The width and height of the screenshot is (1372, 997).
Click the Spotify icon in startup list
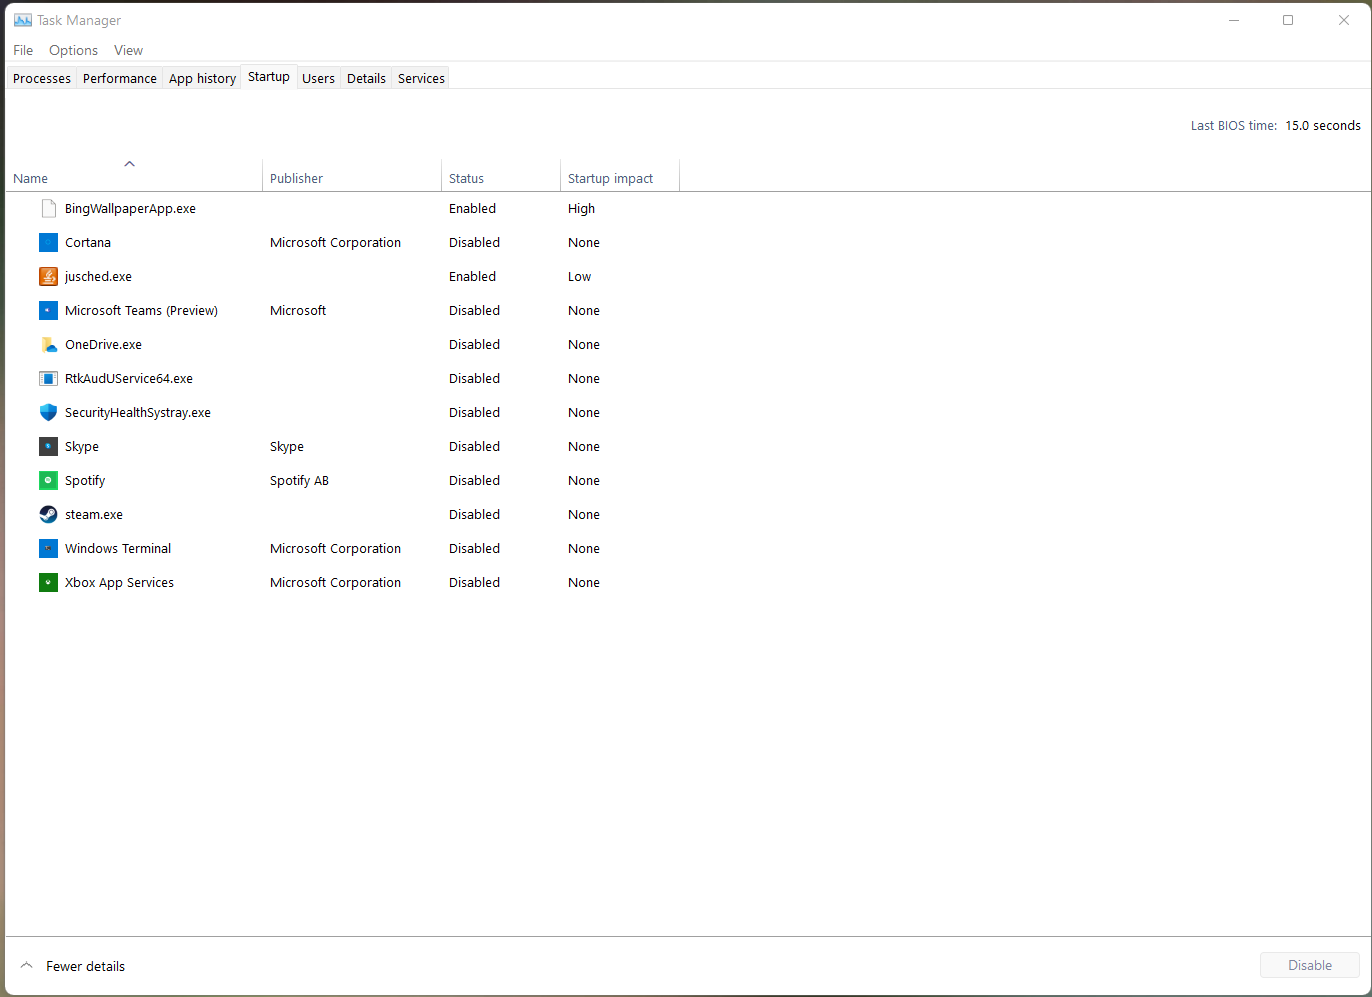click(x=48, y=481)
